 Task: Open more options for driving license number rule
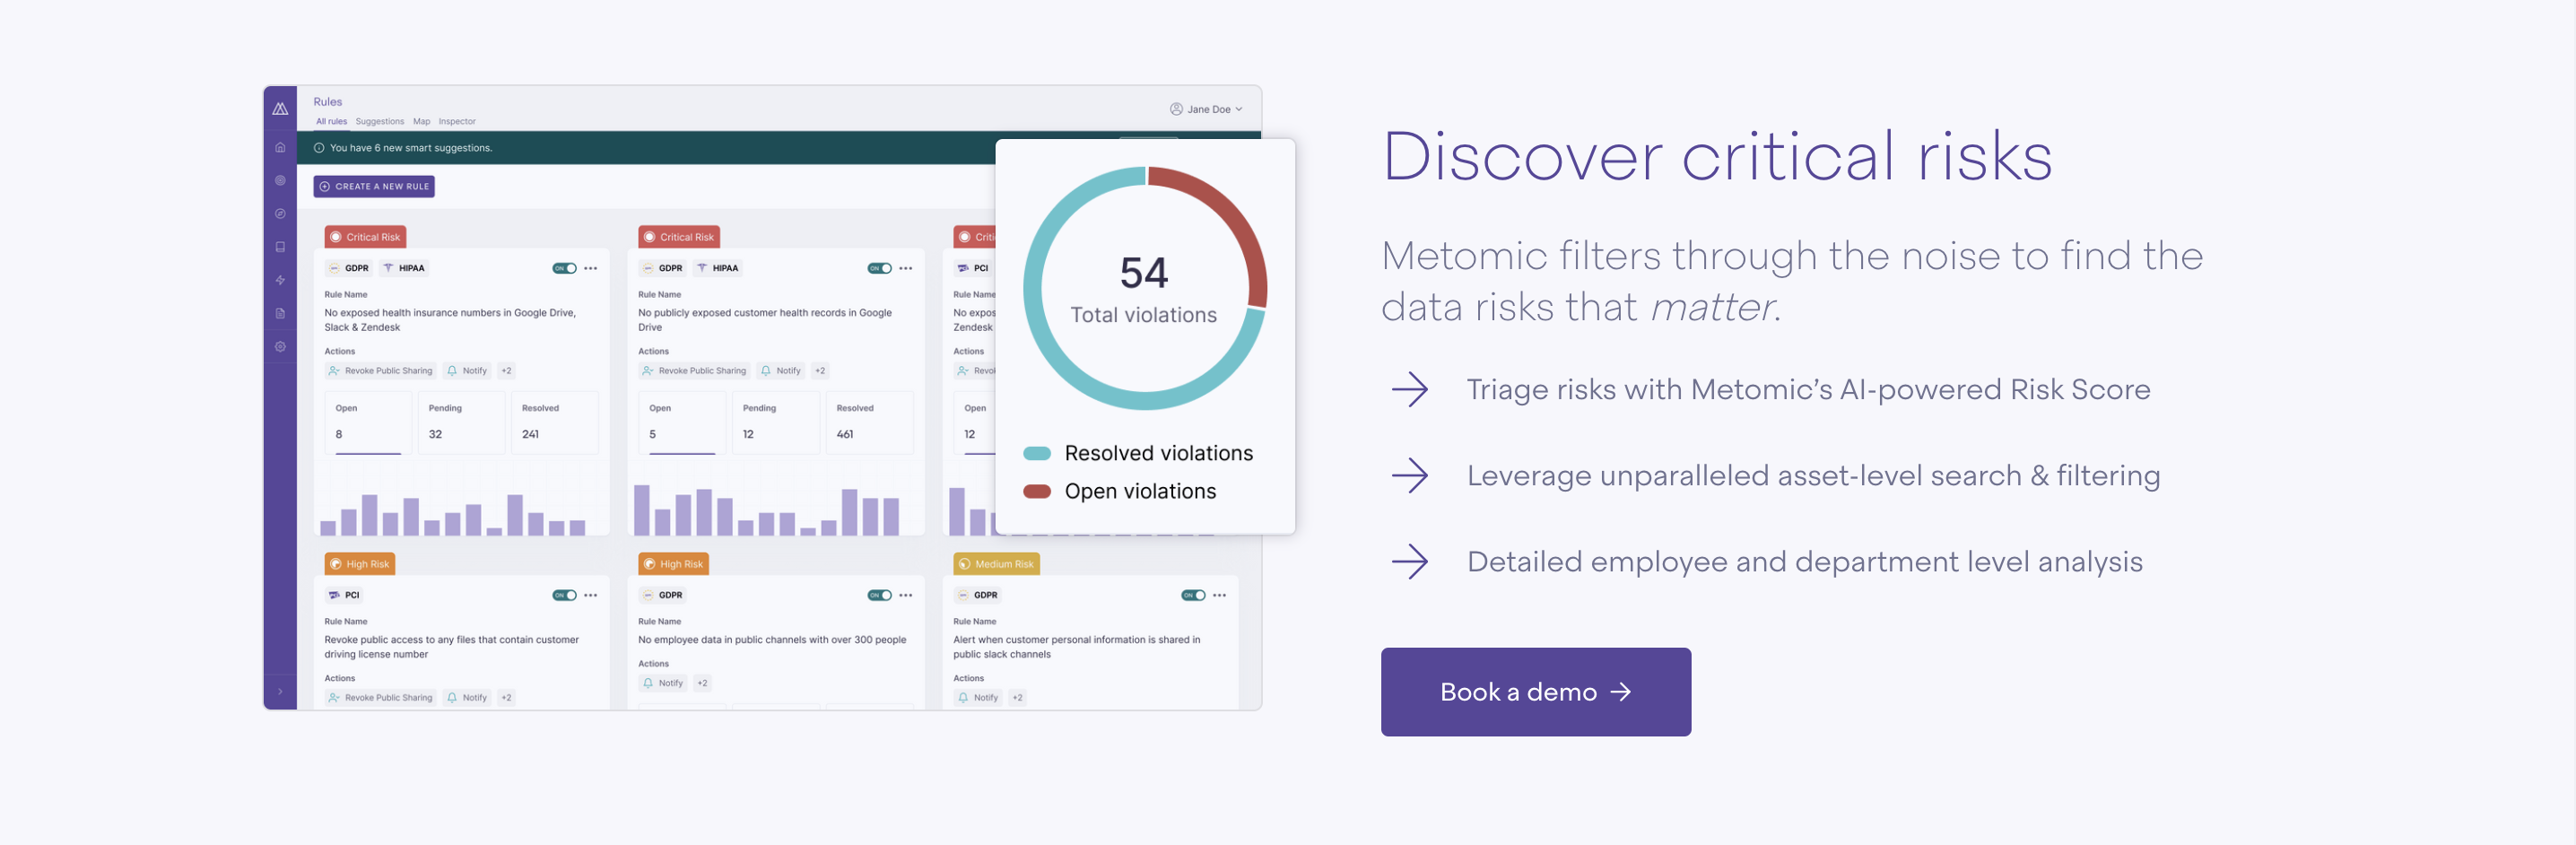click(x=591, y=595)
